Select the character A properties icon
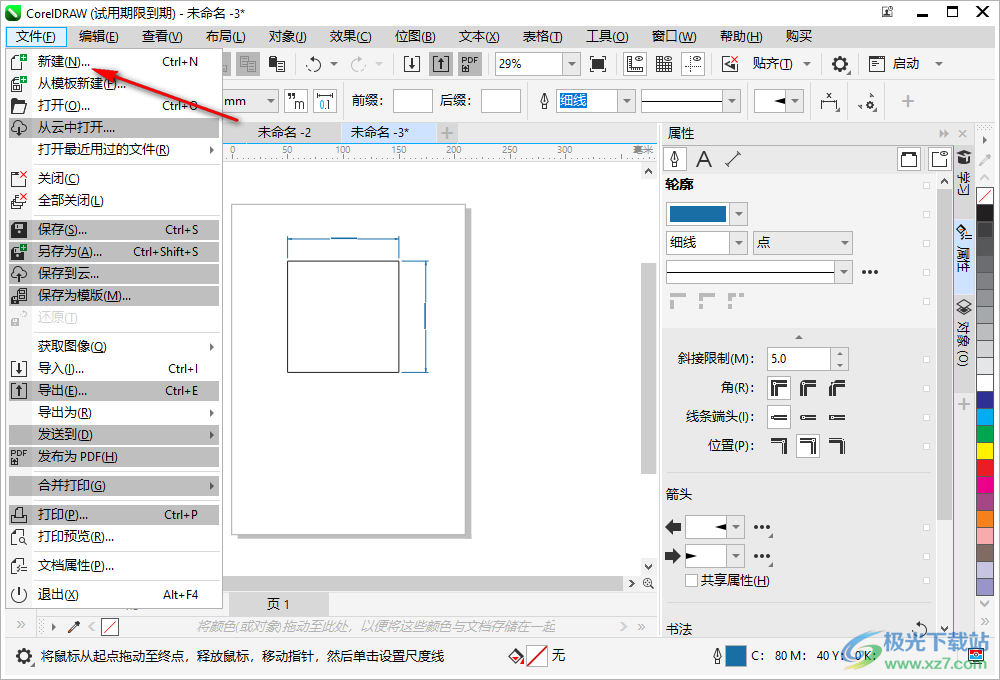The height and width of the screenshot is (680, 1000). point(704,159)
